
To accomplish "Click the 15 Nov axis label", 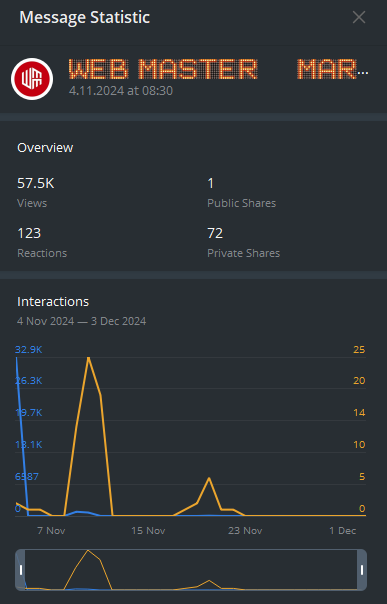I will (x=148, y=531).
